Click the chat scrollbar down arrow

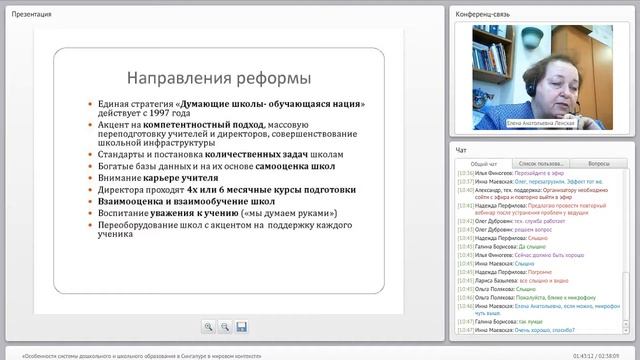coord(626,331)
